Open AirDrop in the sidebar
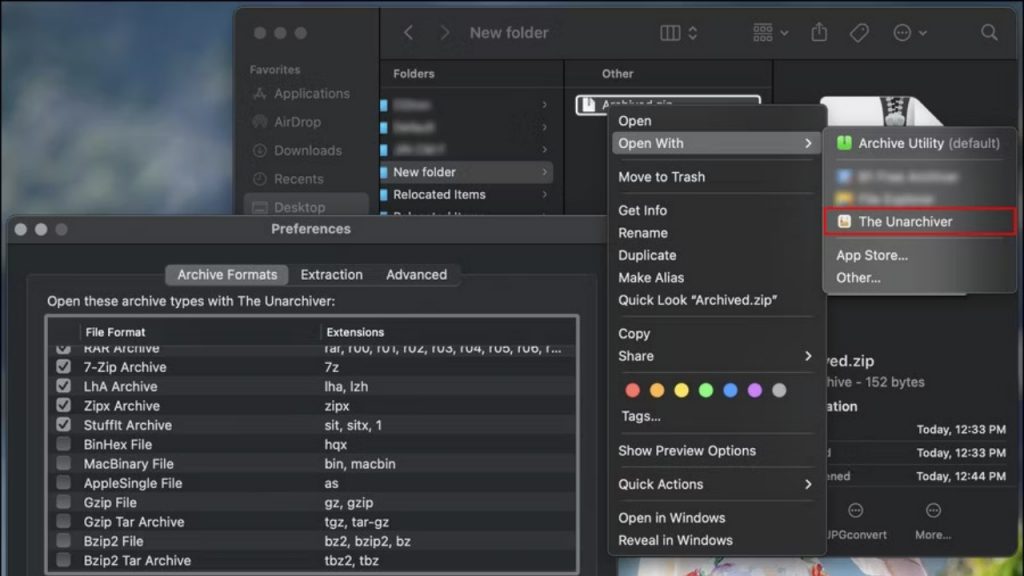This screenshot has height=576, width=1024. click(297, 122)
